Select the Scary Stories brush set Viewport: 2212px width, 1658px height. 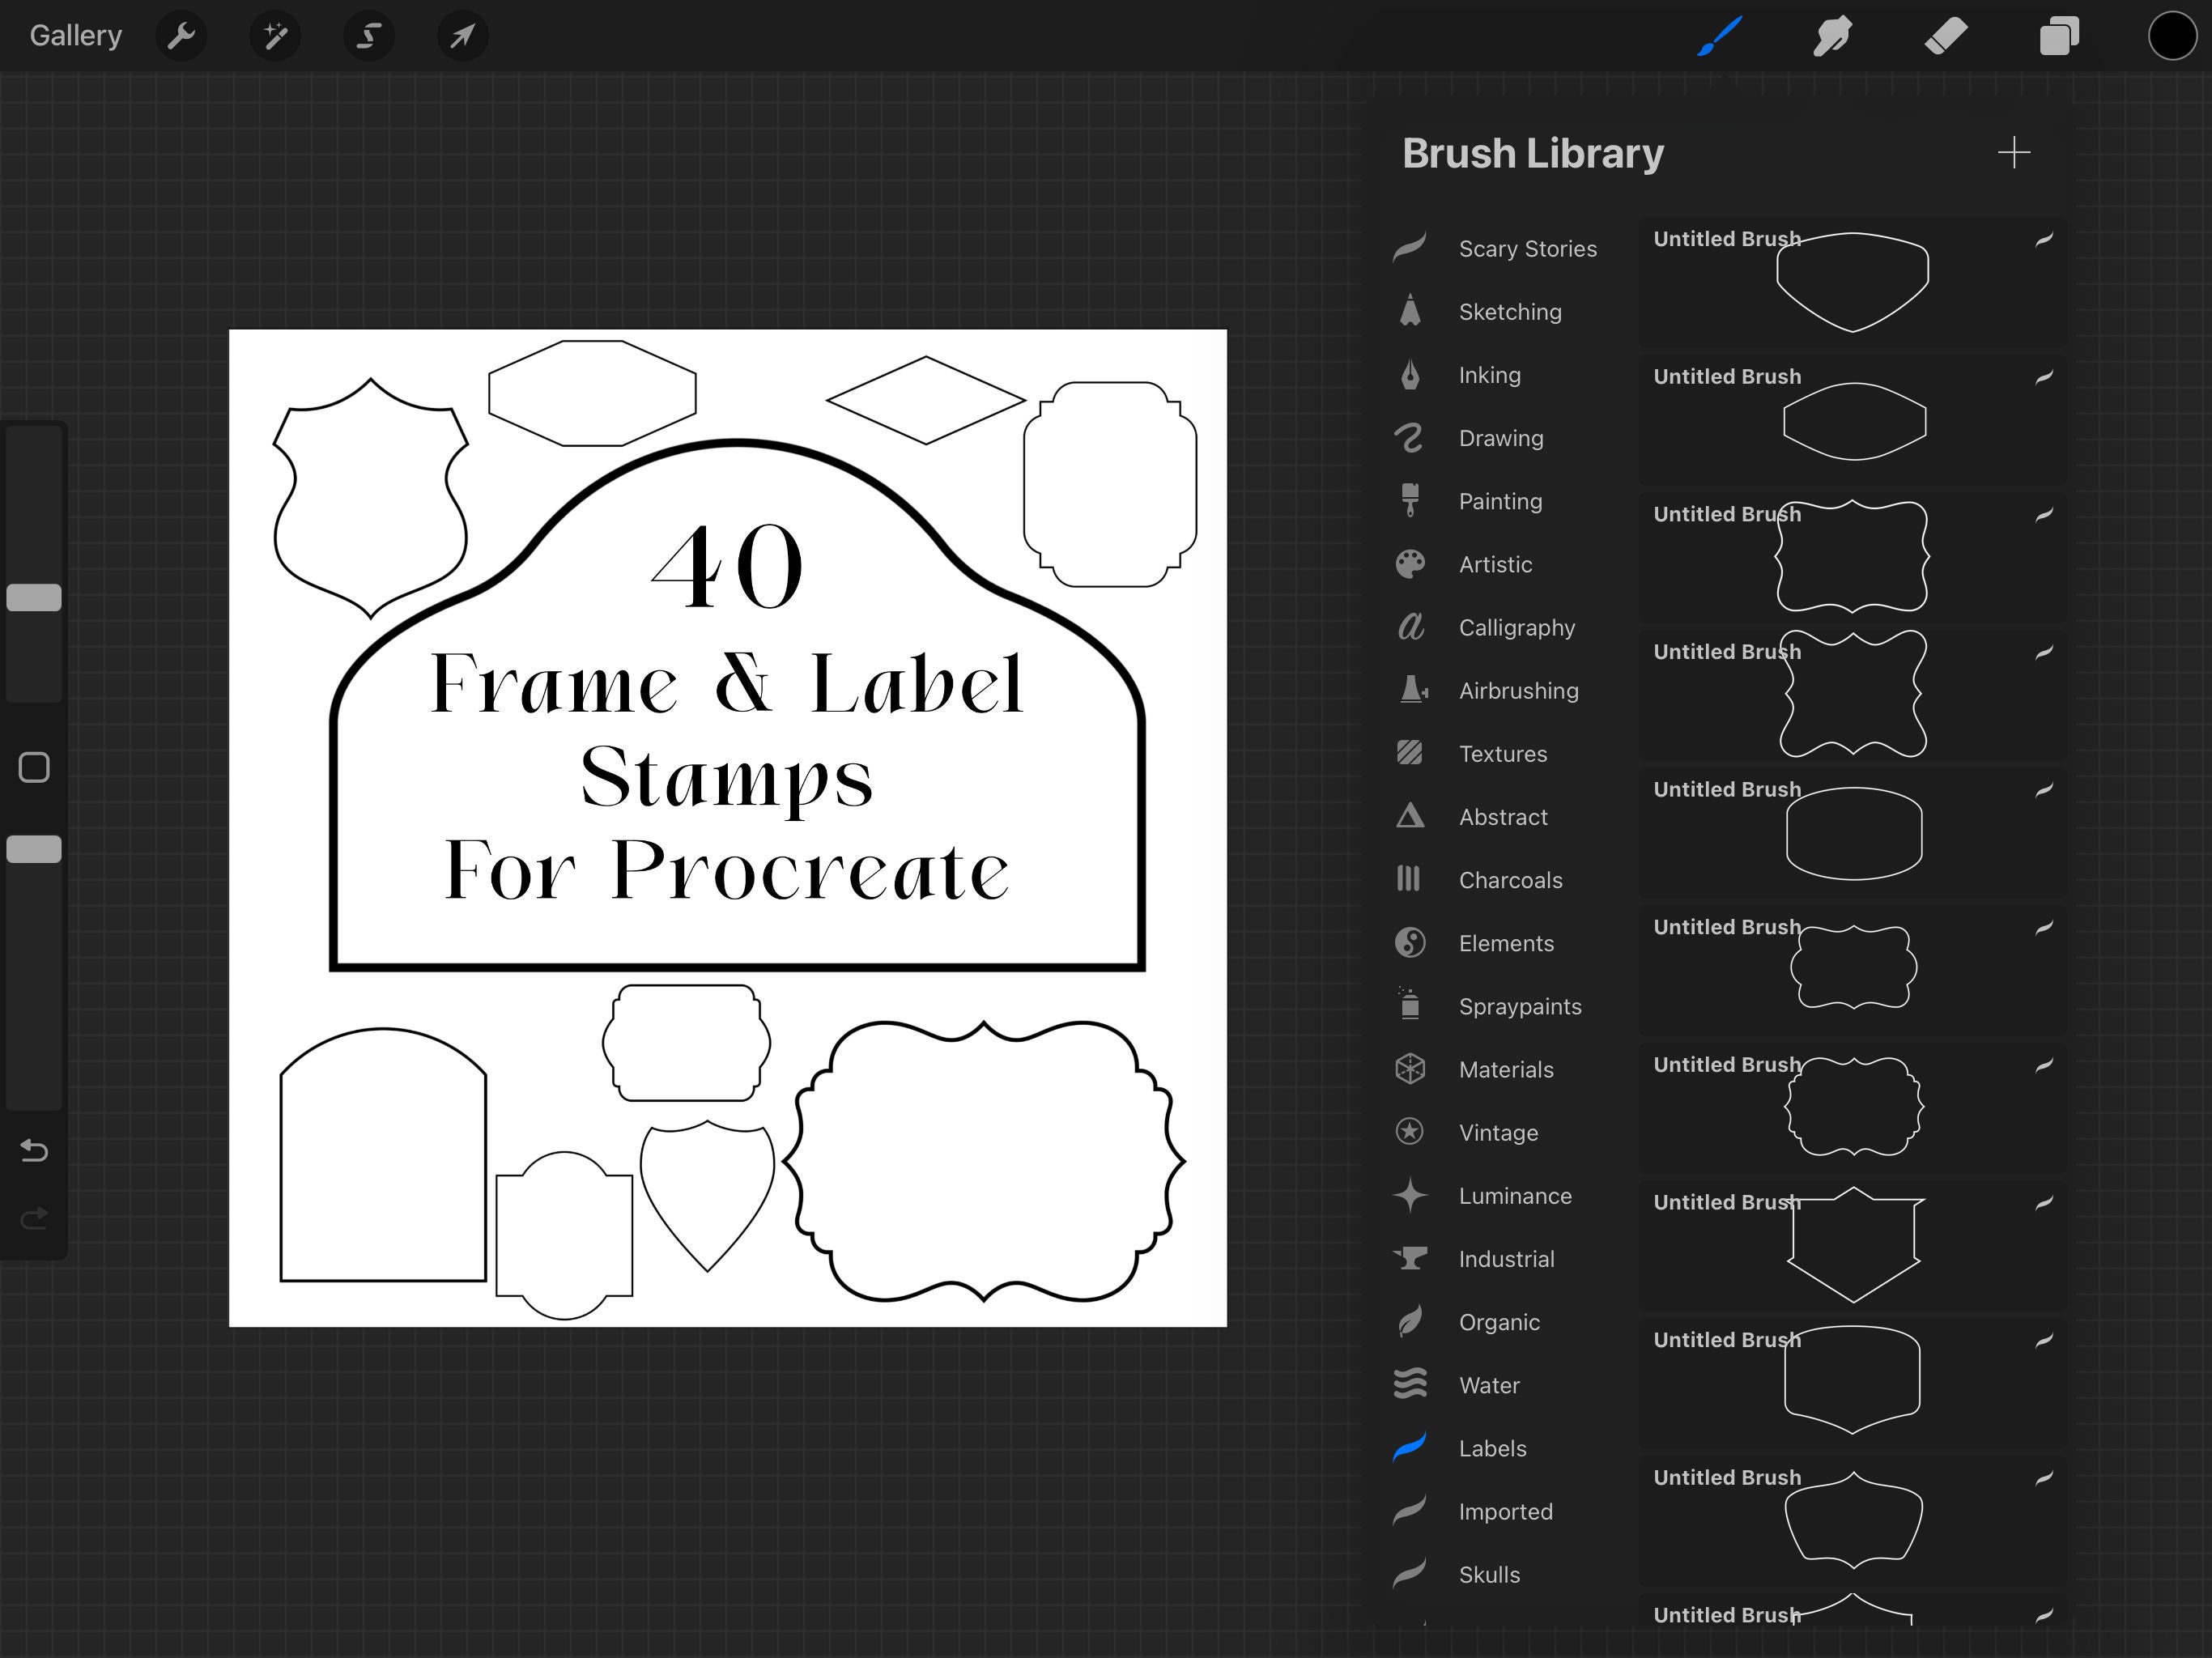(x=1527, y=248)
